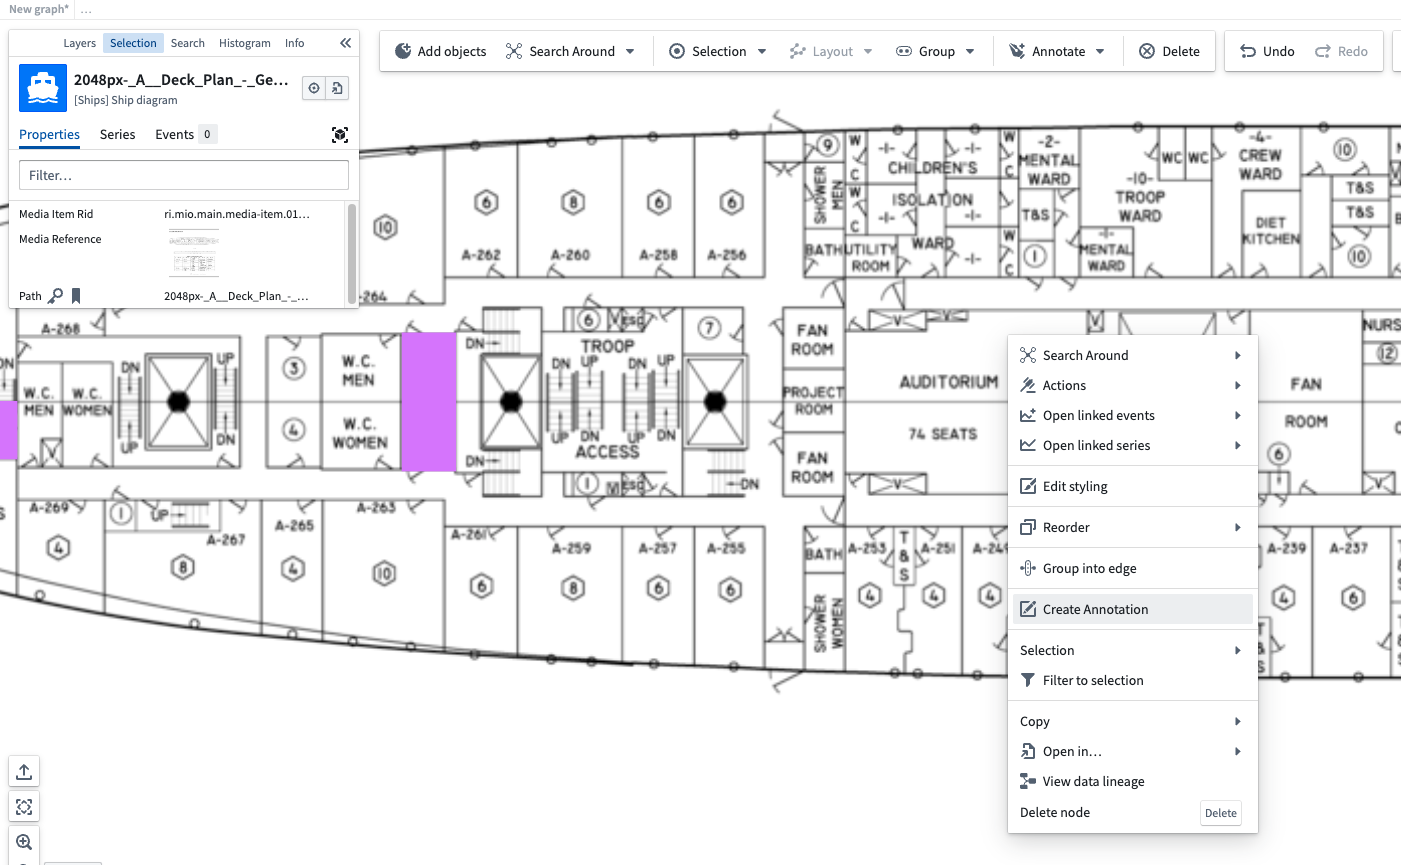Image resolution: width=1401 pixels, height=865 pixels.
Task: Click the upload icon at bottom left
Action: coord(23,771)
